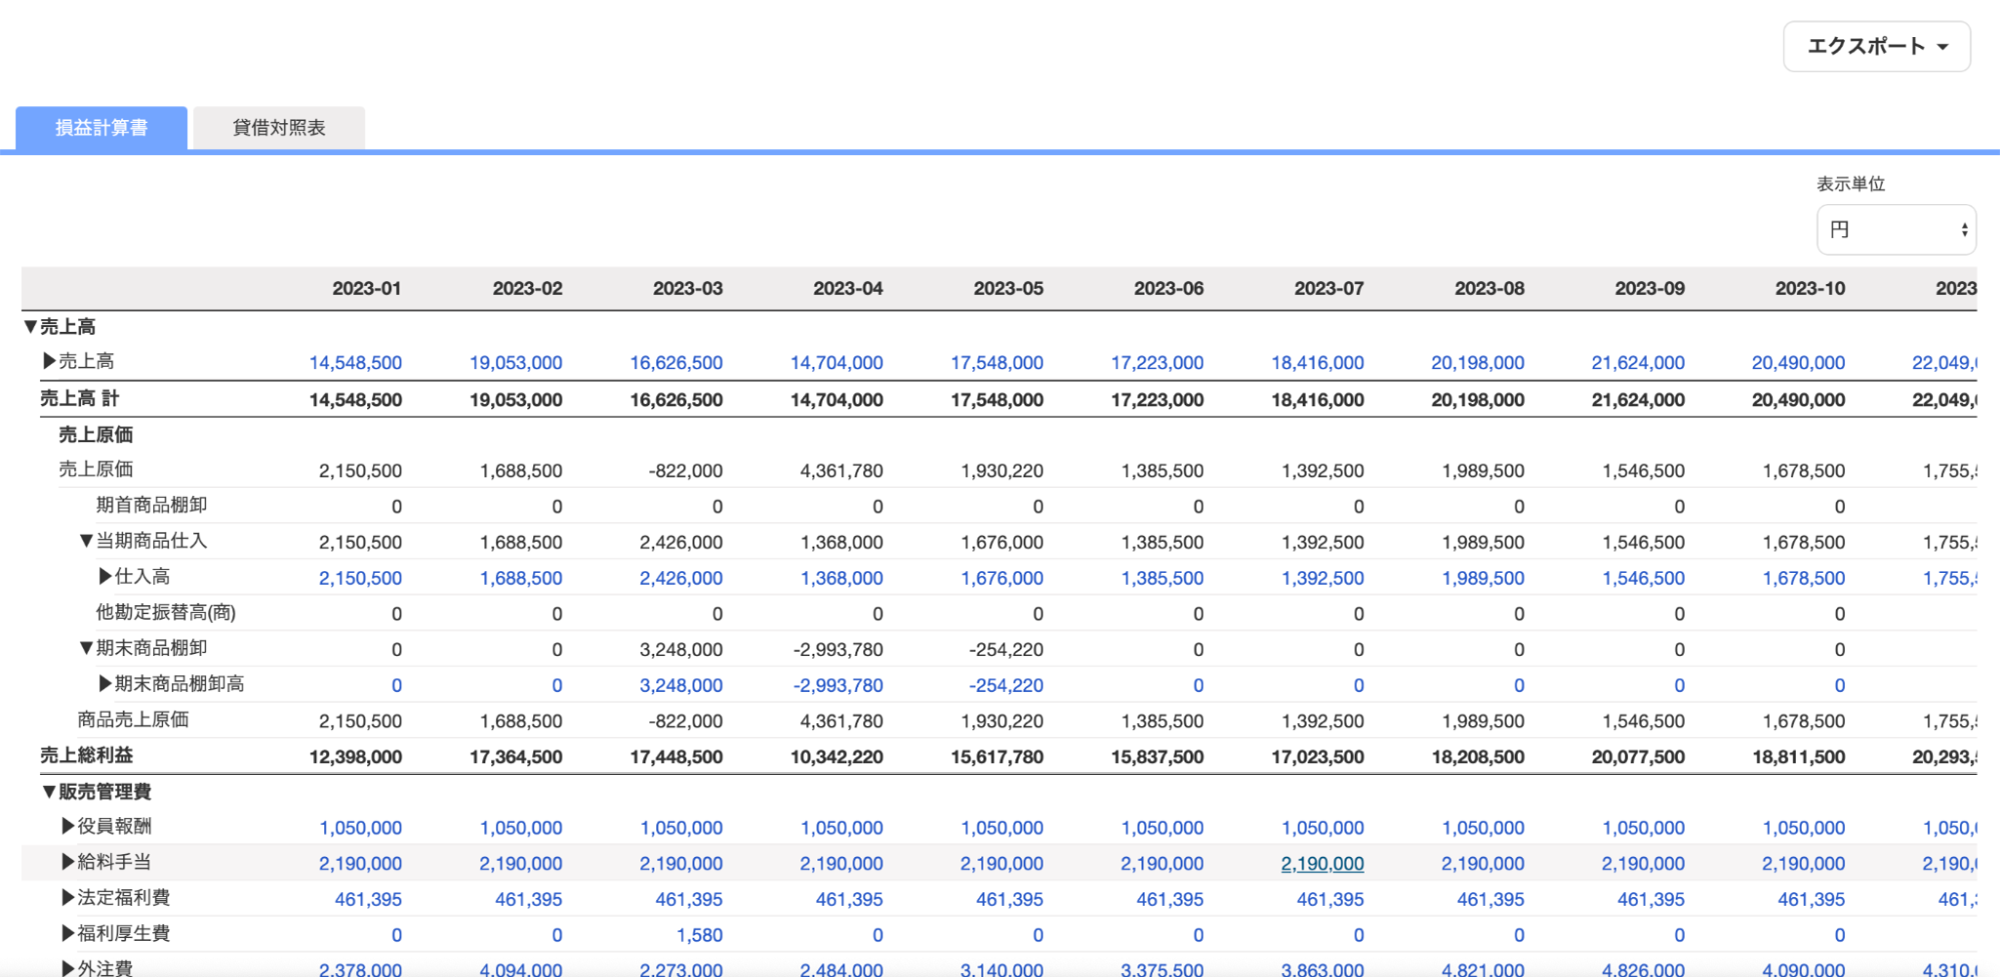2000x978 pixels.
Task: Expand the 福利厚生費 row
Action: click(x=68, y=934)
